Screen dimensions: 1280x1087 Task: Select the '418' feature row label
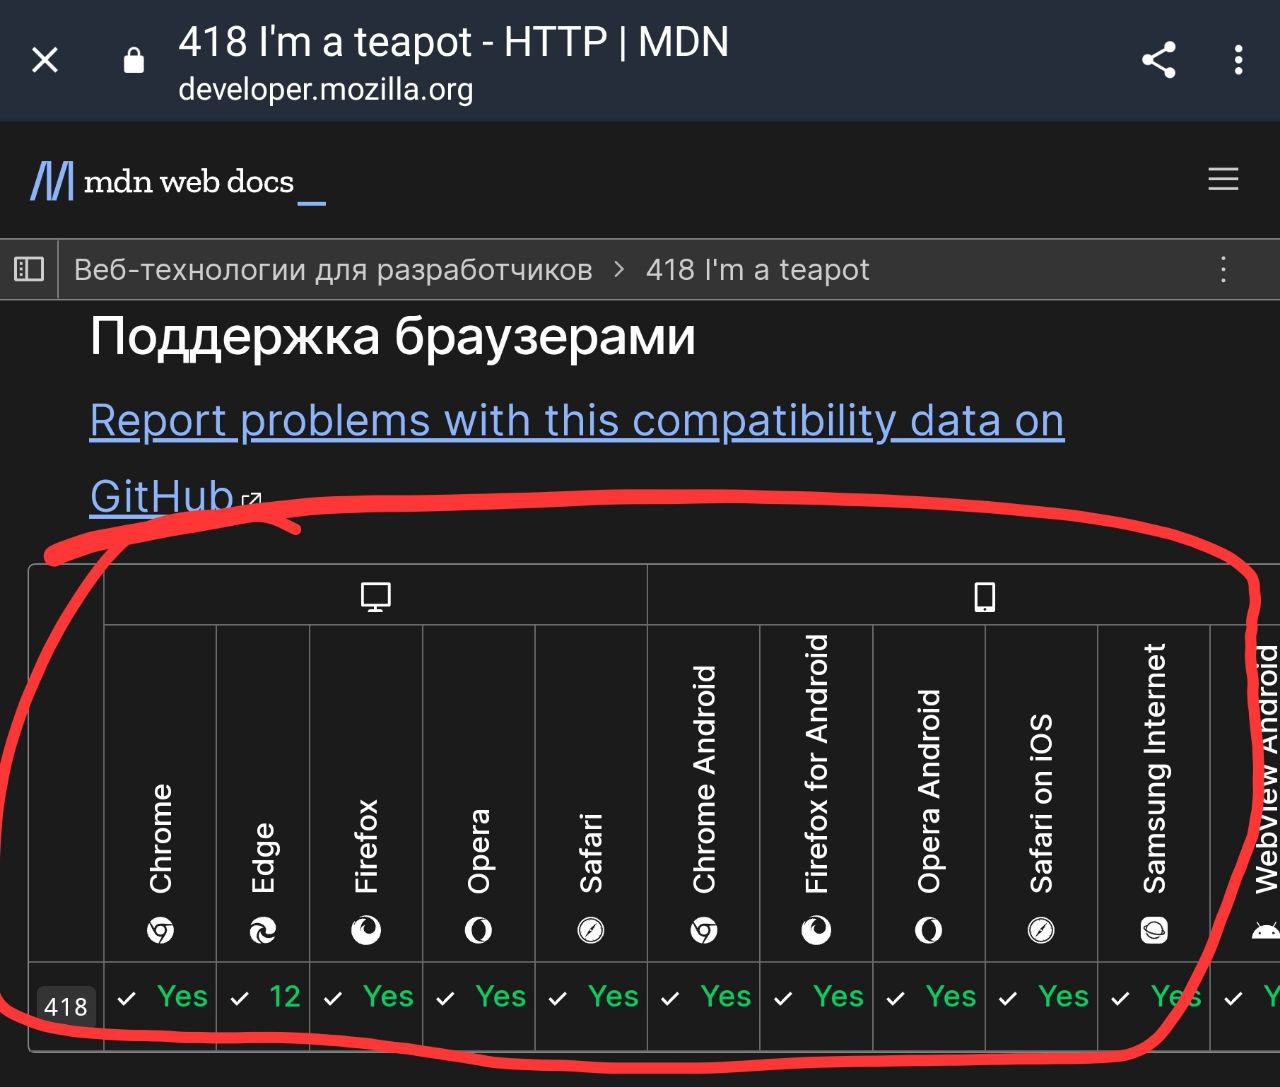(66, 1006)
